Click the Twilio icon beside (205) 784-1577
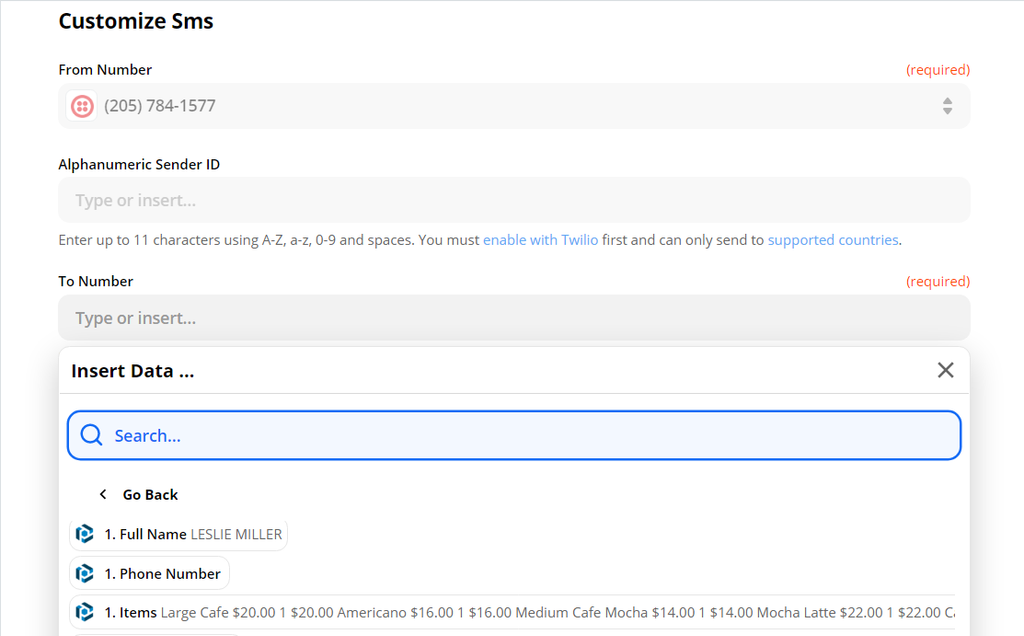 82,105
